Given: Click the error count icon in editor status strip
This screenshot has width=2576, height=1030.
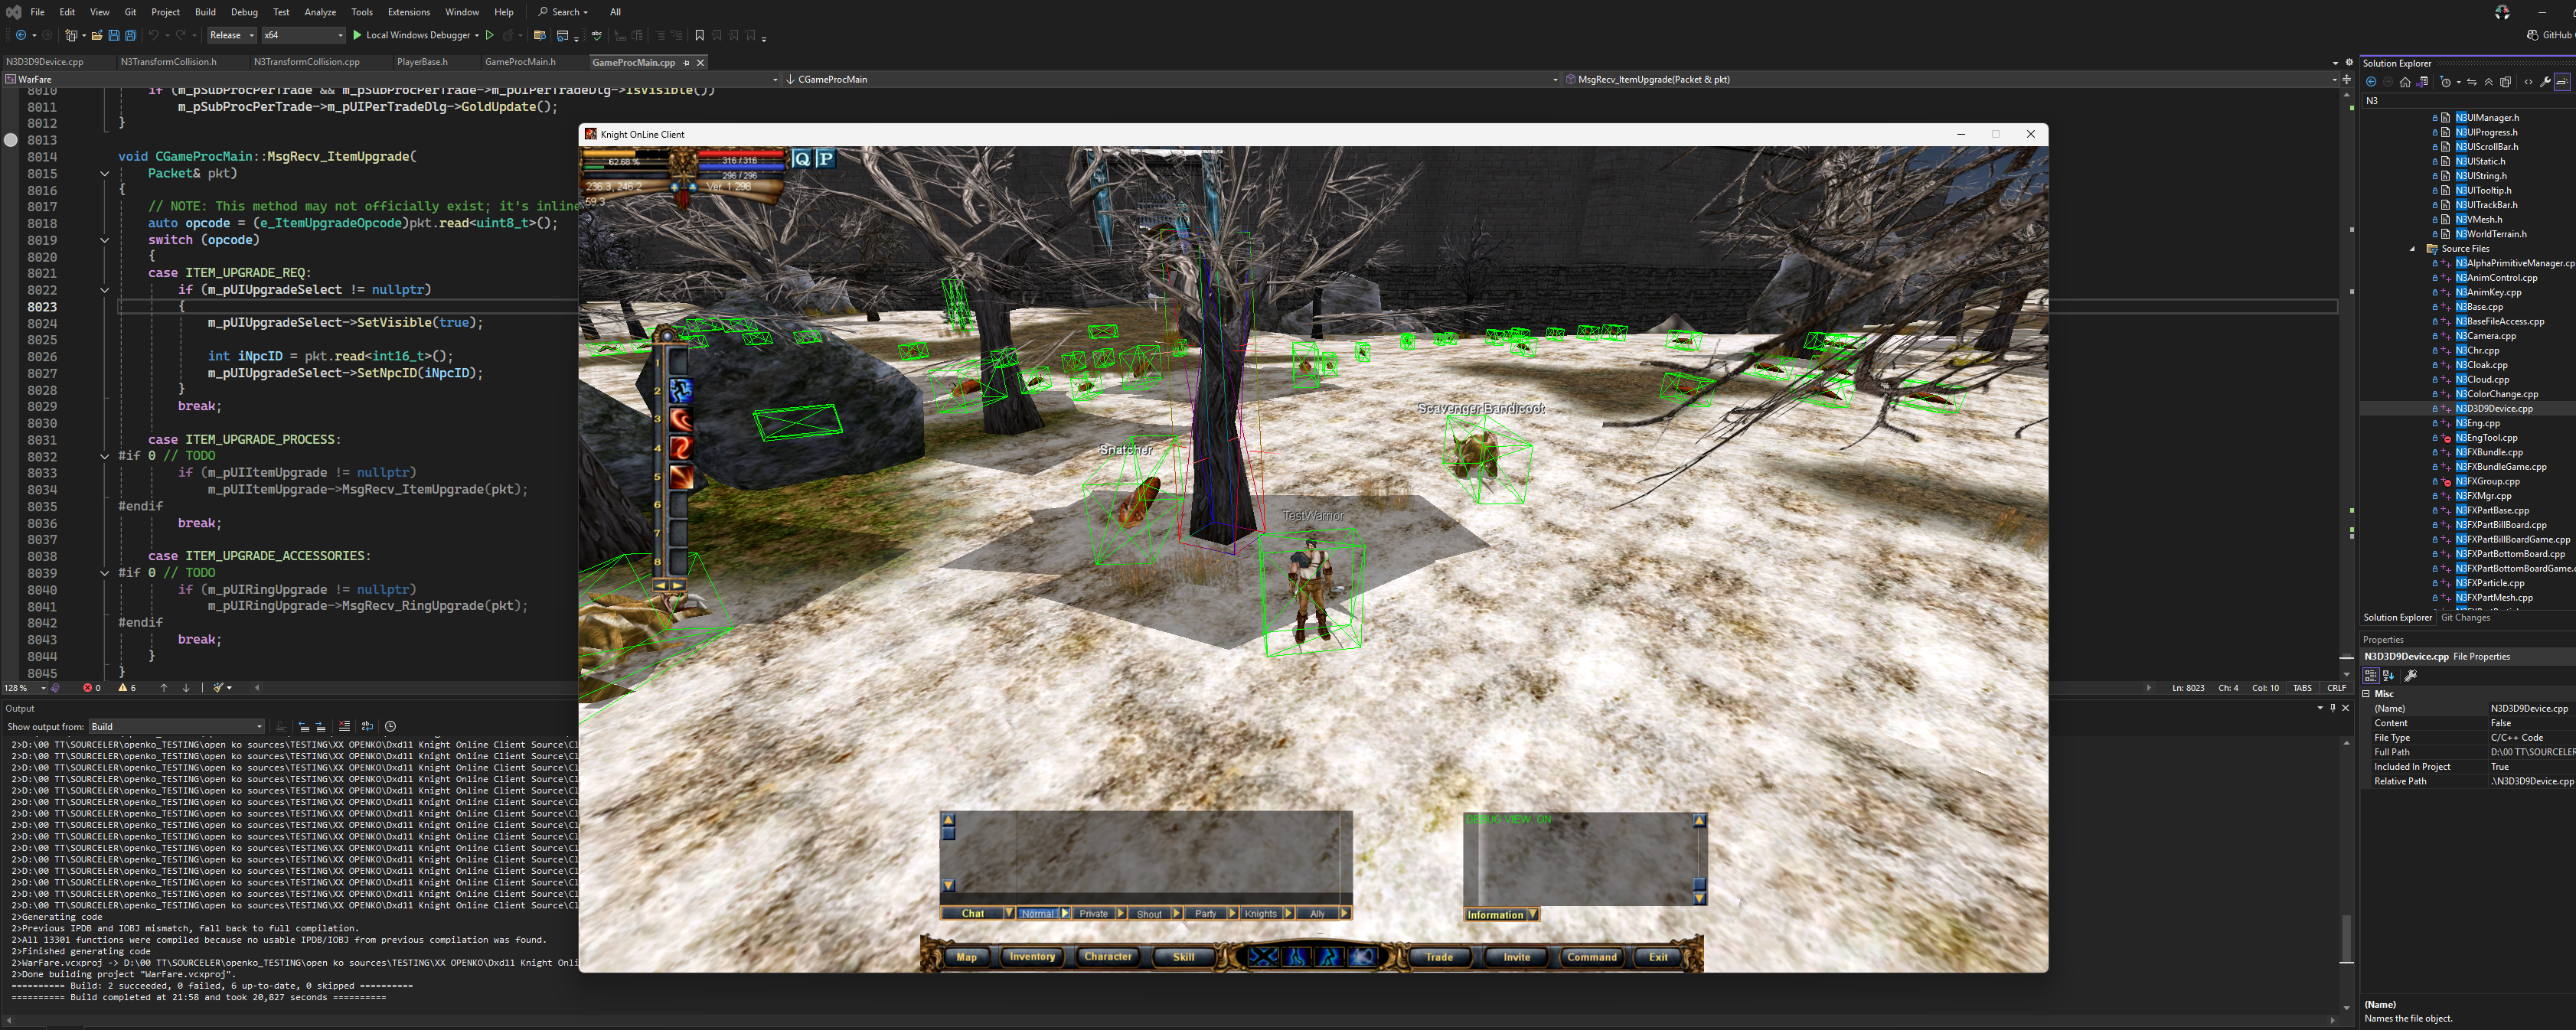Looking at the screenshot, I should pos(87,688).
